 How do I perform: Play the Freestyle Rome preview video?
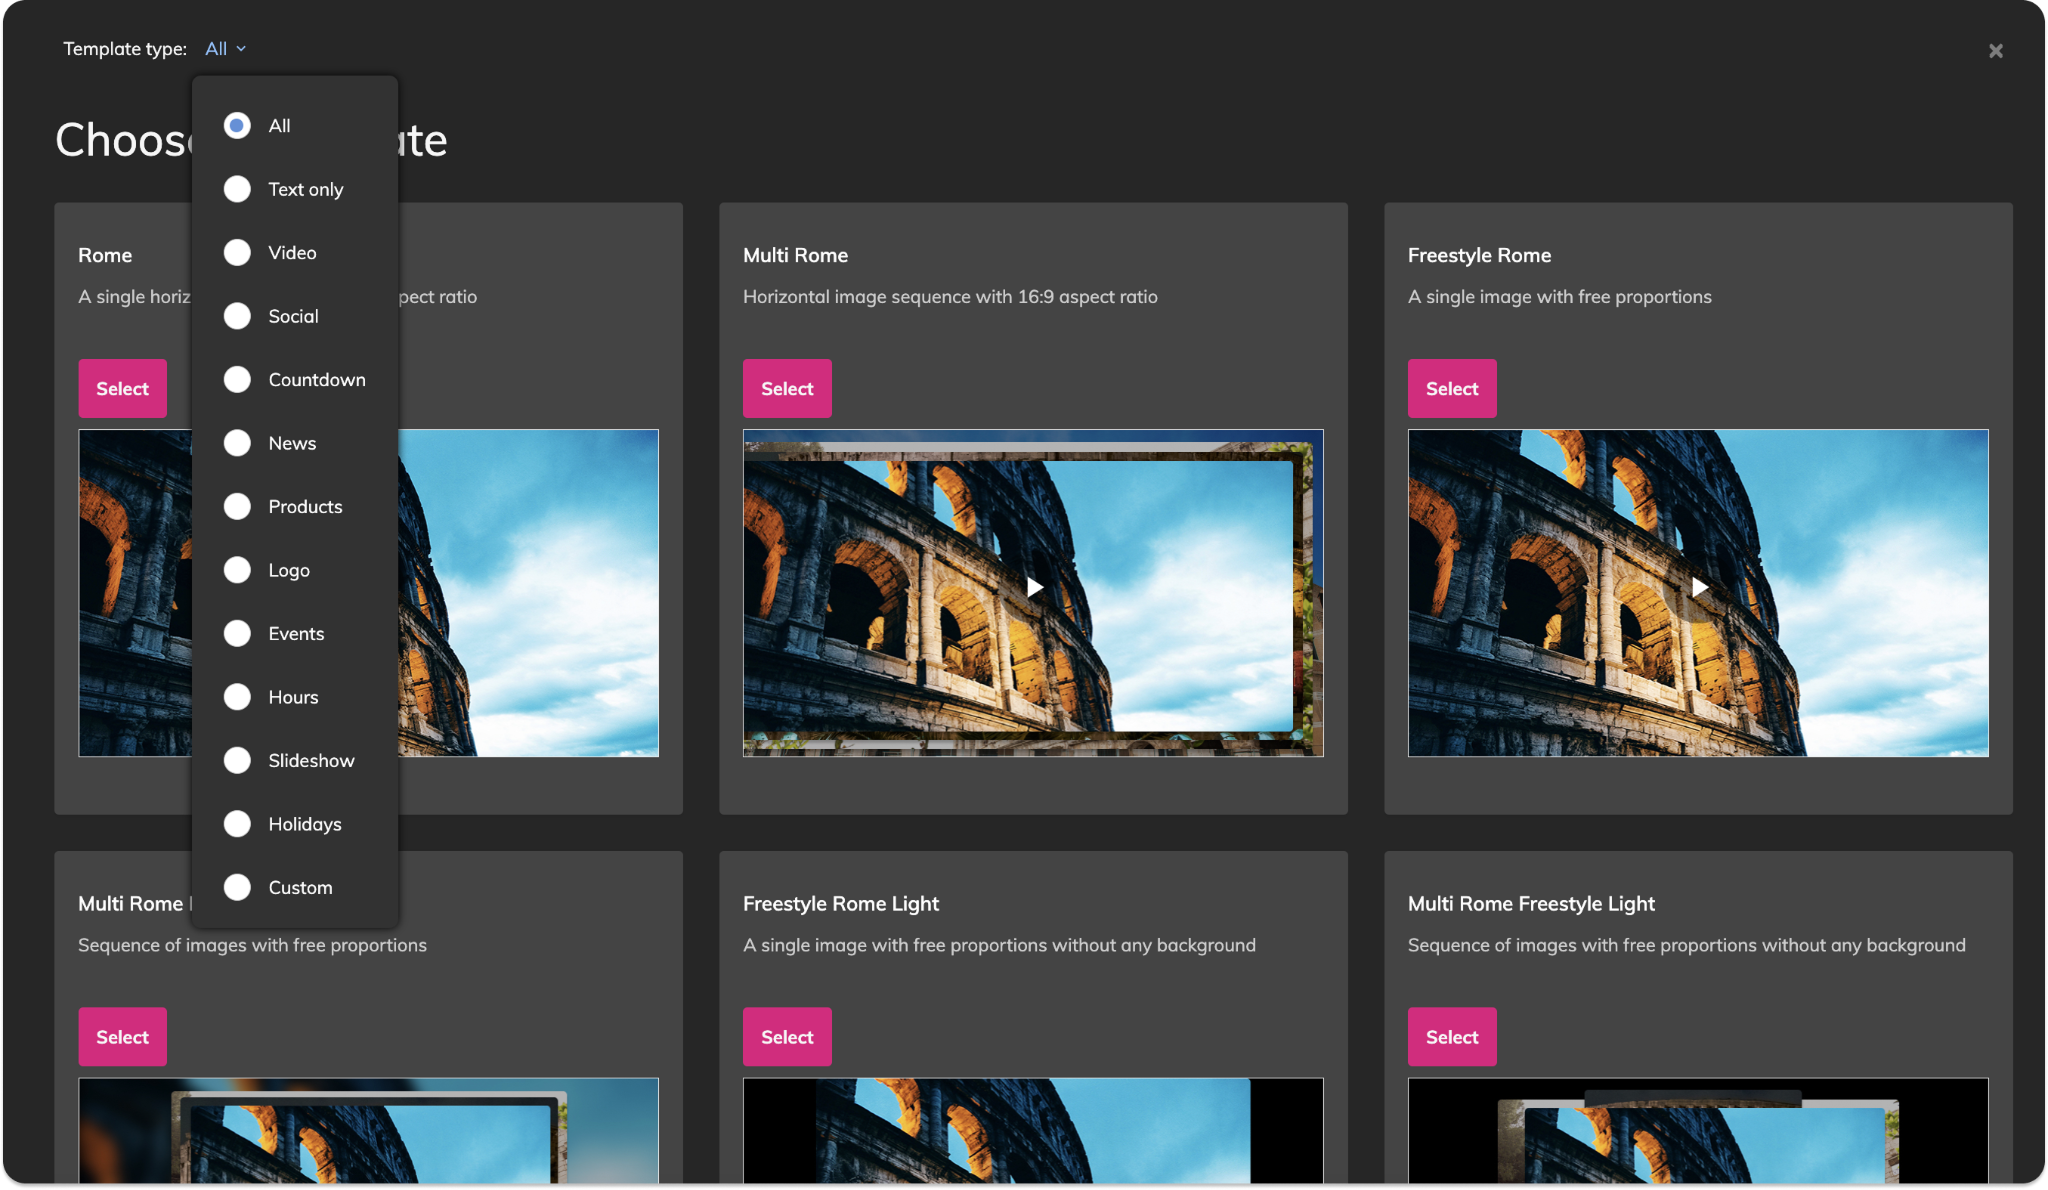pos(1699,587)
